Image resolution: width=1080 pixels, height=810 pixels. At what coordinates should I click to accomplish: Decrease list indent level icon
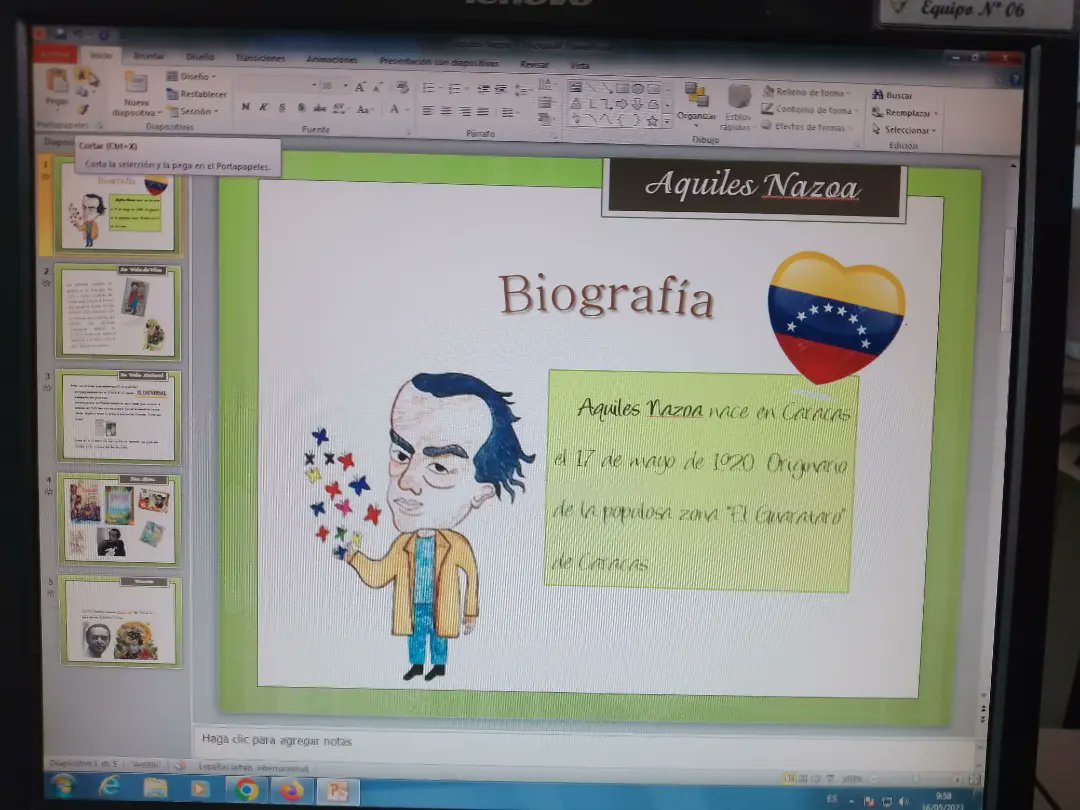484,89
